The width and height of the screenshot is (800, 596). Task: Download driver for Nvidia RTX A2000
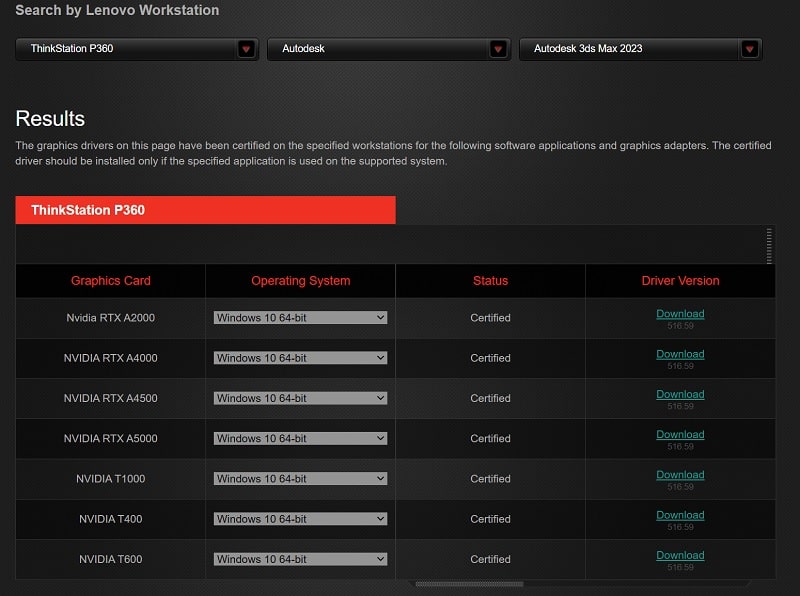680,314
